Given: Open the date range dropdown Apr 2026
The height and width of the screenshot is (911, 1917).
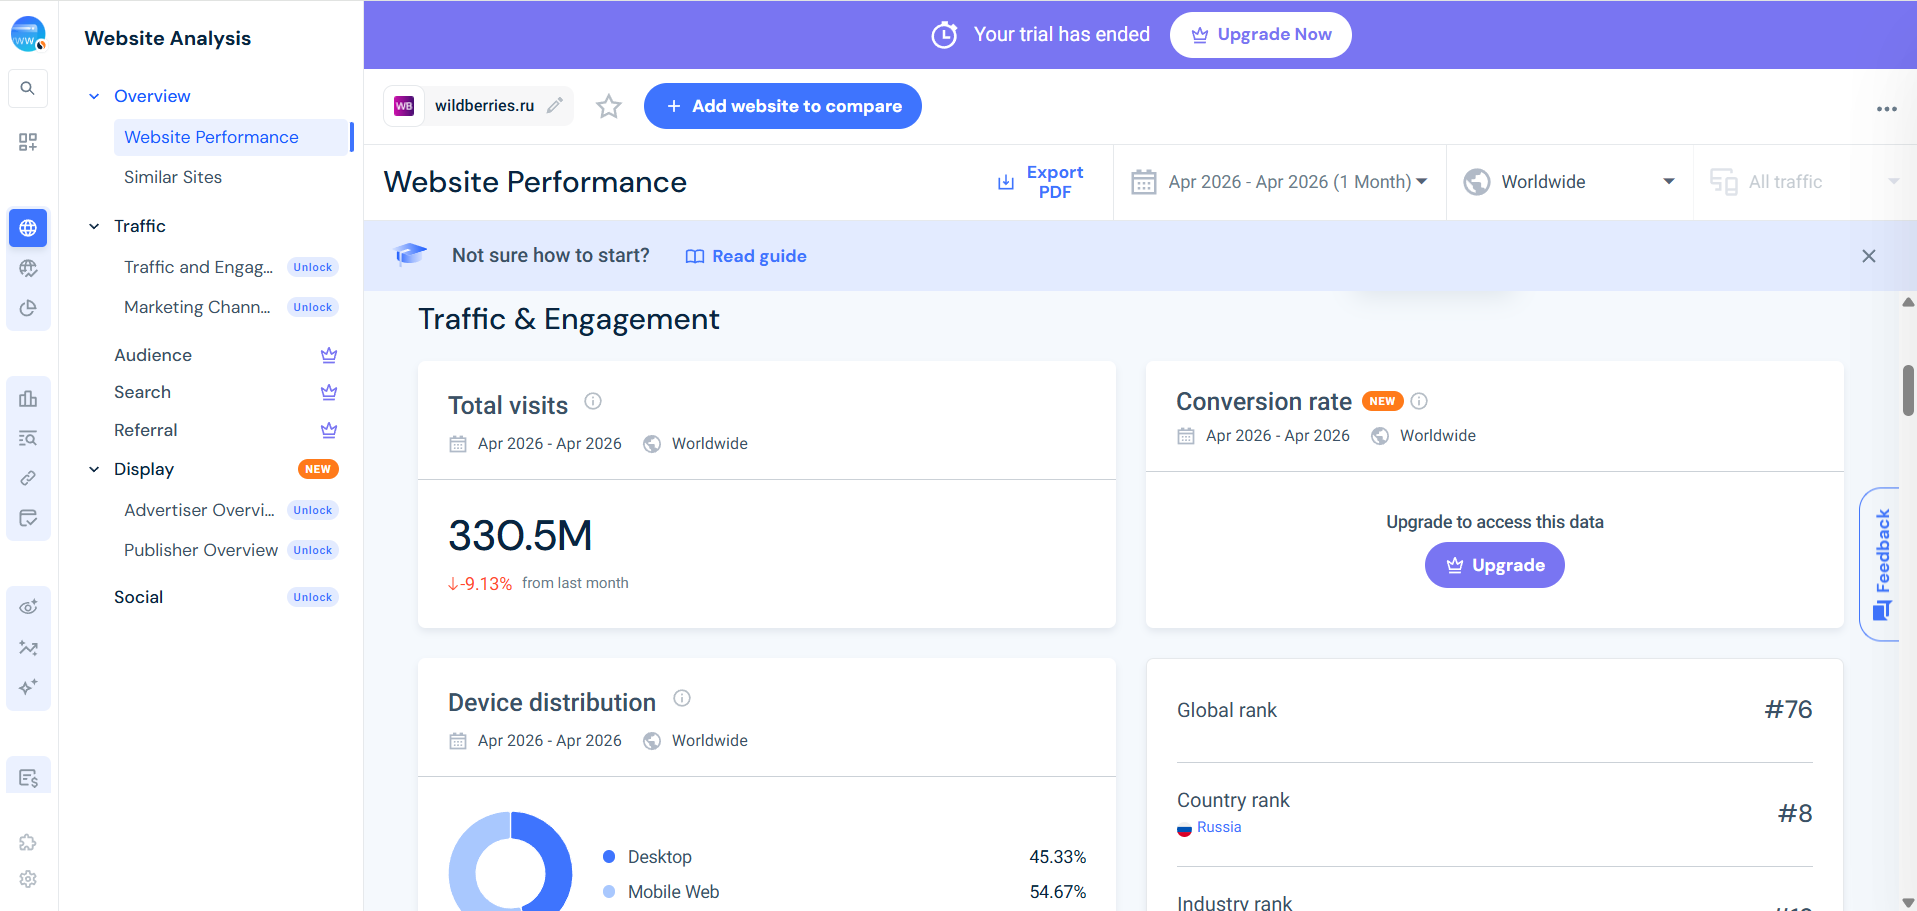Looking at the screenshot, I should click(x=1280, y=182).
